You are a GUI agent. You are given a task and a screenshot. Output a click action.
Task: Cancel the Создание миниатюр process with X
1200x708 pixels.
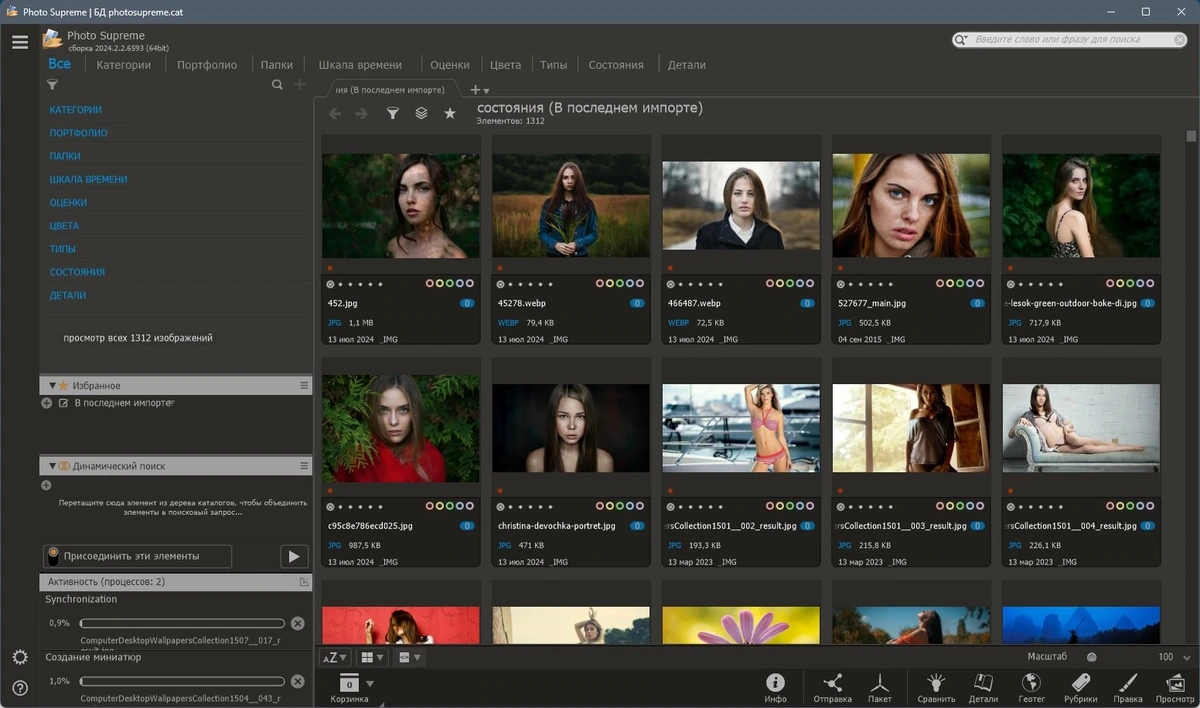[298, 681]
